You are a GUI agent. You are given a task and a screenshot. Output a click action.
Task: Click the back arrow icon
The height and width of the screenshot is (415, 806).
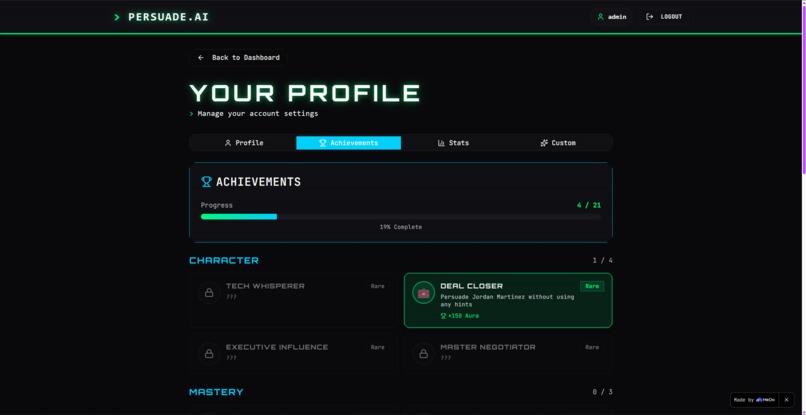click(201, 58)
